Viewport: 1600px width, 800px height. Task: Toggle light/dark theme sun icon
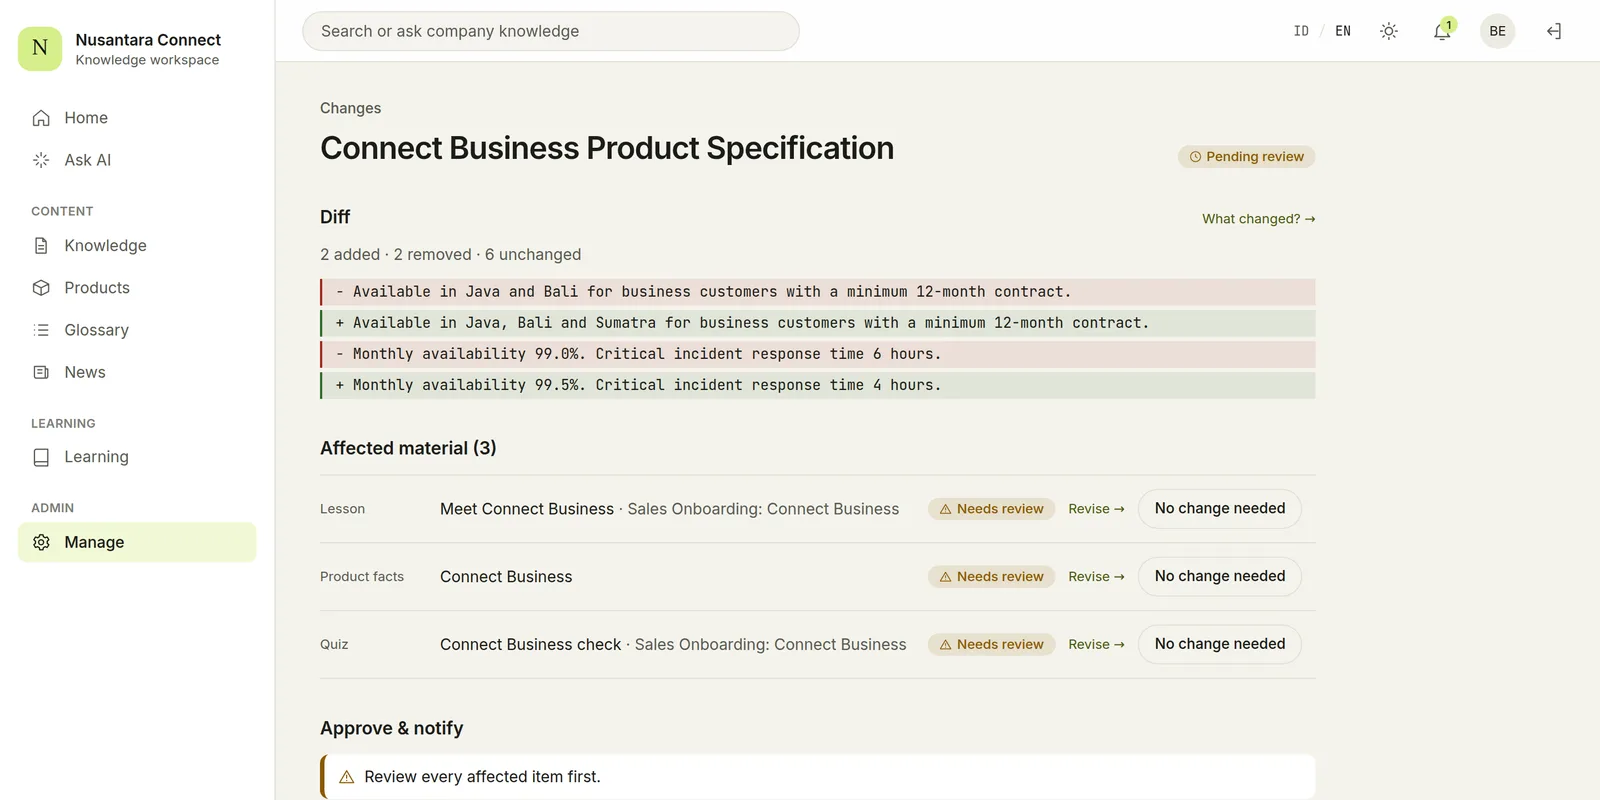(1389, 31)
